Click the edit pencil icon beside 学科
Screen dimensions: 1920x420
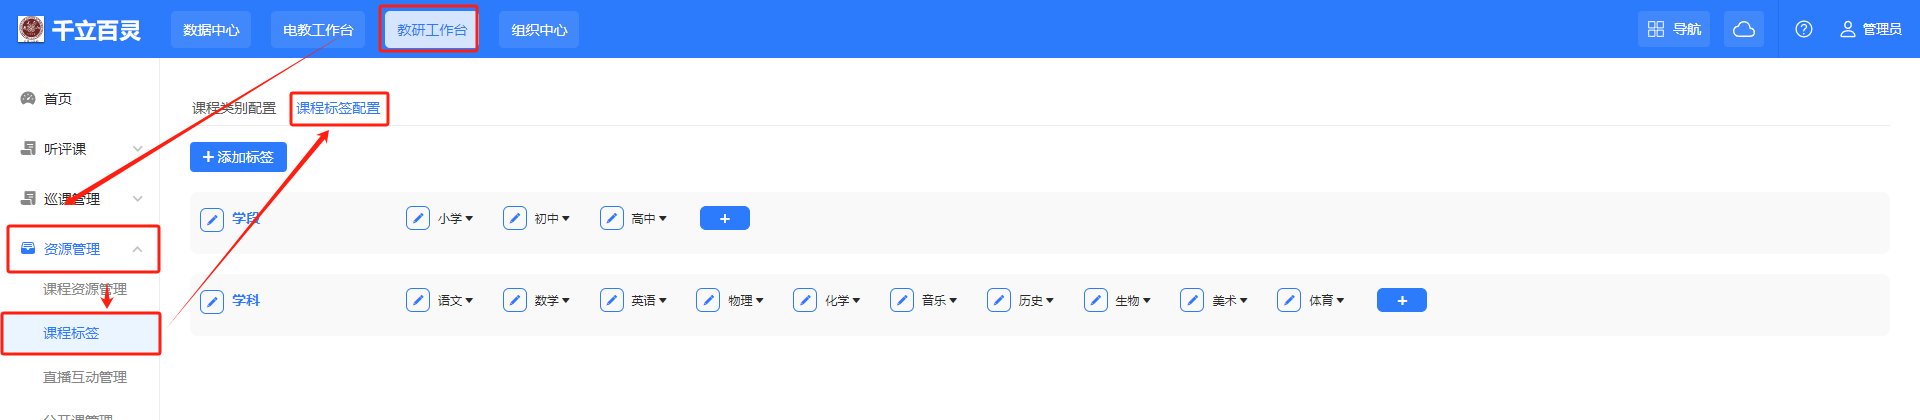[x=212, y=301]
